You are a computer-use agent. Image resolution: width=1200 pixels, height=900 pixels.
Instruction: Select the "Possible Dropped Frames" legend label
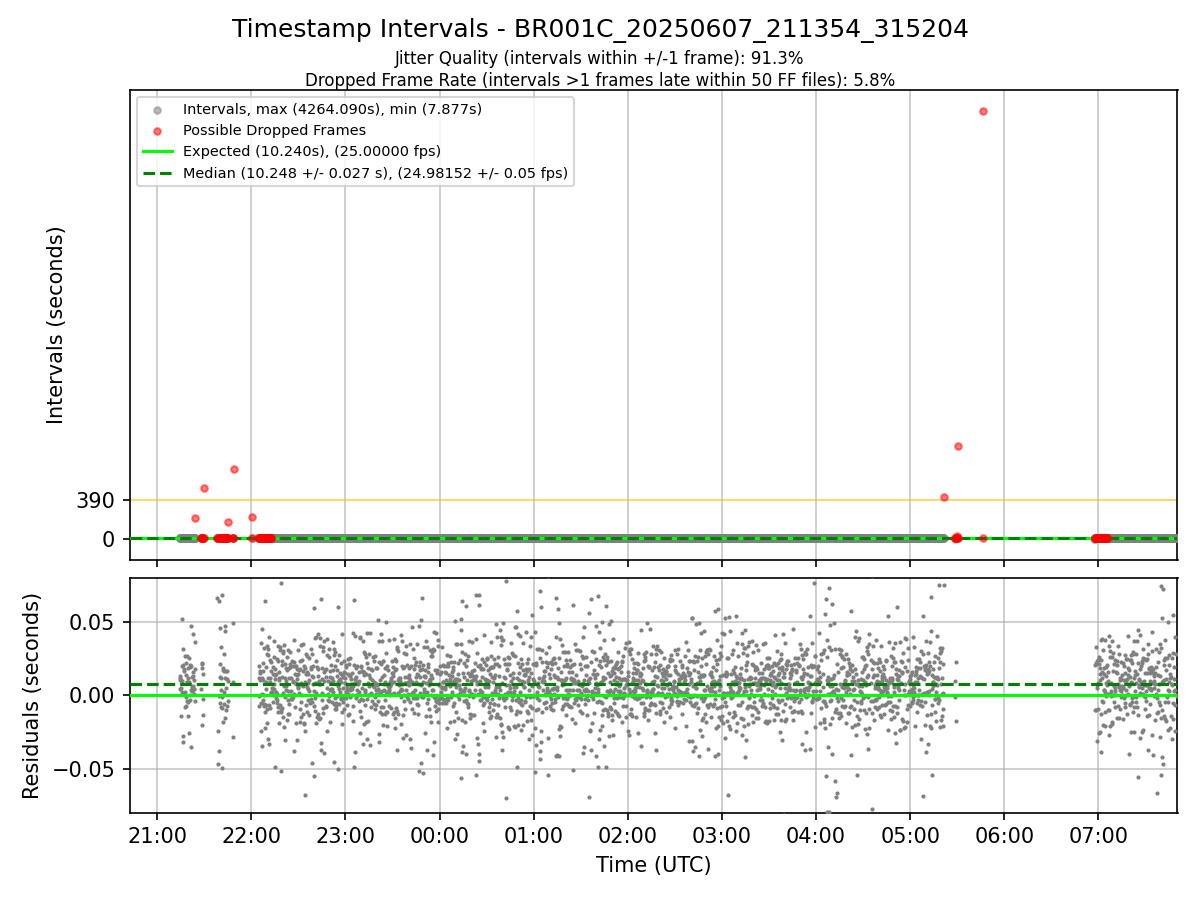point(274,130)
